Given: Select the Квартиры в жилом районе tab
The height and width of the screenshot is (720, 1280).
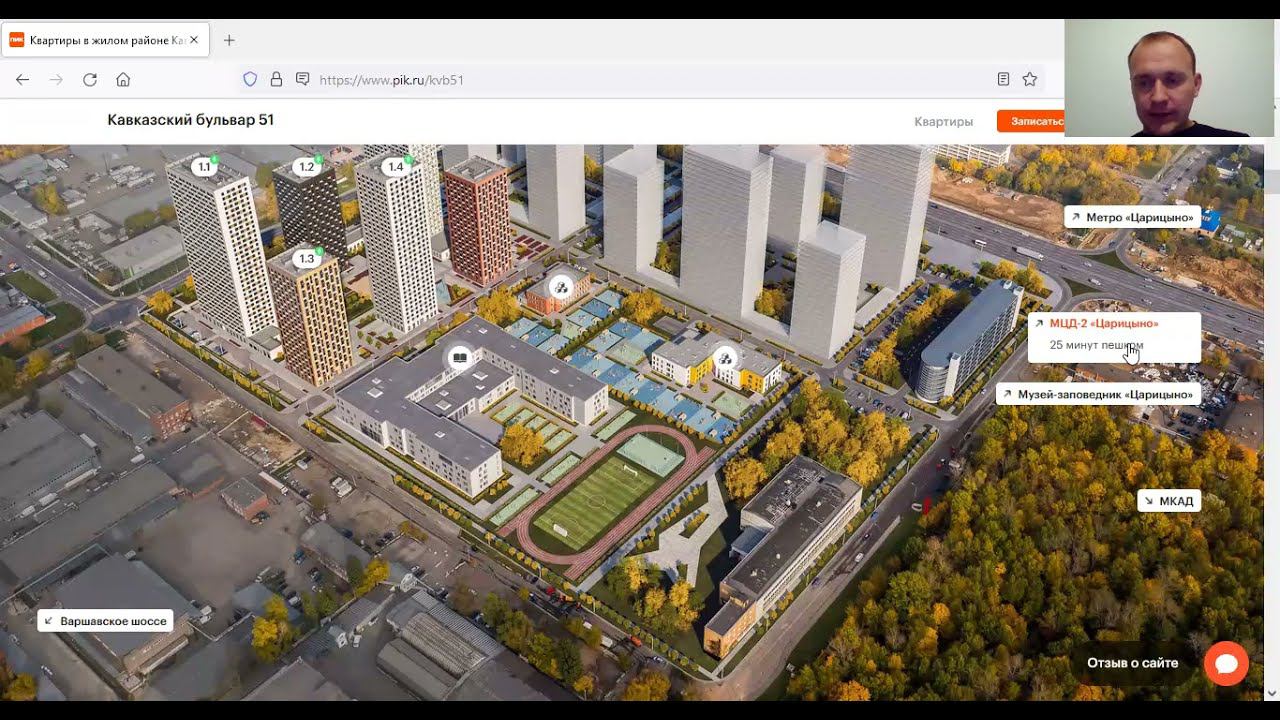Looking at the screenshot, I should (x=105, y=40).
